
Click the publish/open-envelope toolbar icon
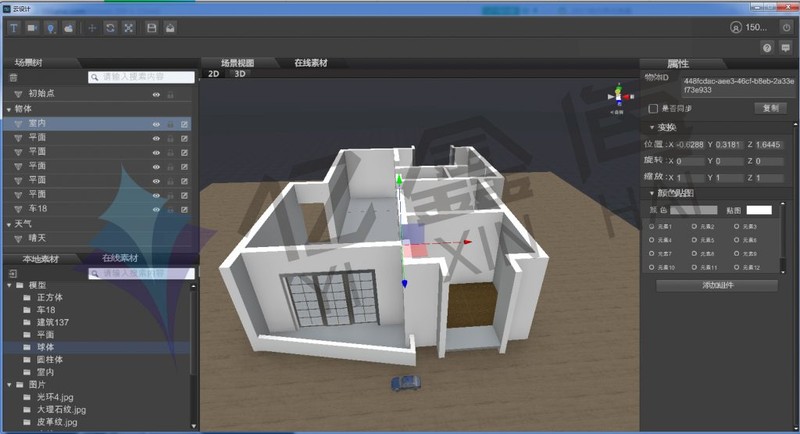tap(170, 28)
